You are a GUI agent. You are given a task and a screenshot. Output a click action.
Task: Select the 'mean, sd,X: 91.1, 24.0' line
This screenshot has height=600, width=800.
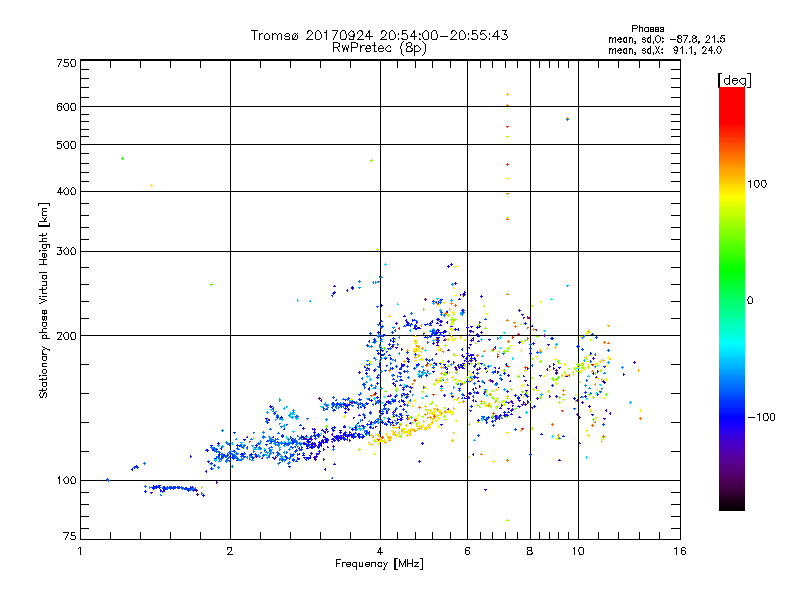(x=665, y=50)
